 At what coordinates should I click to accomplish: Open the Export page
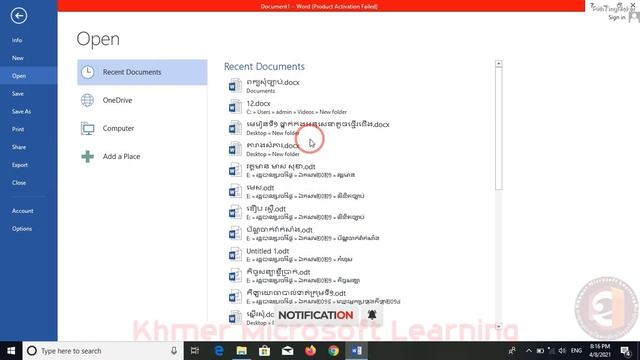[20, 165]
